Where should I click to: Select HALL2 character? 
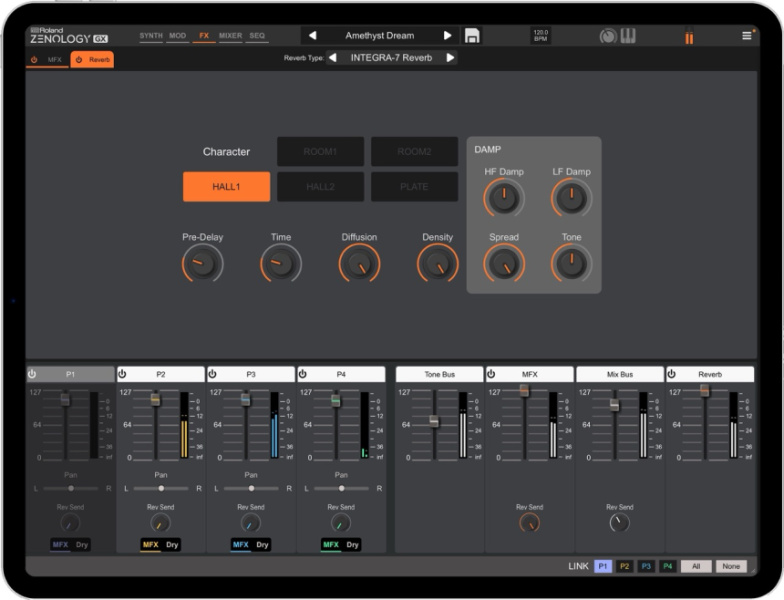coord(320,186)
